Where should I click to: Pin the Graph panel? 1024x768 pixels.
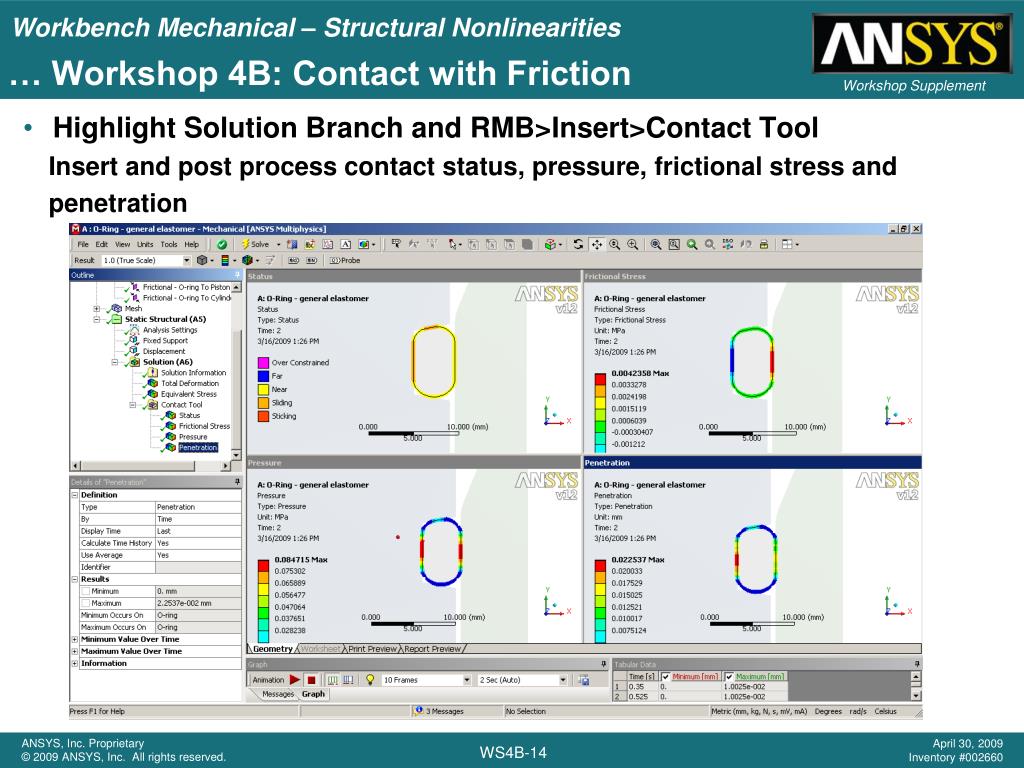603,664
